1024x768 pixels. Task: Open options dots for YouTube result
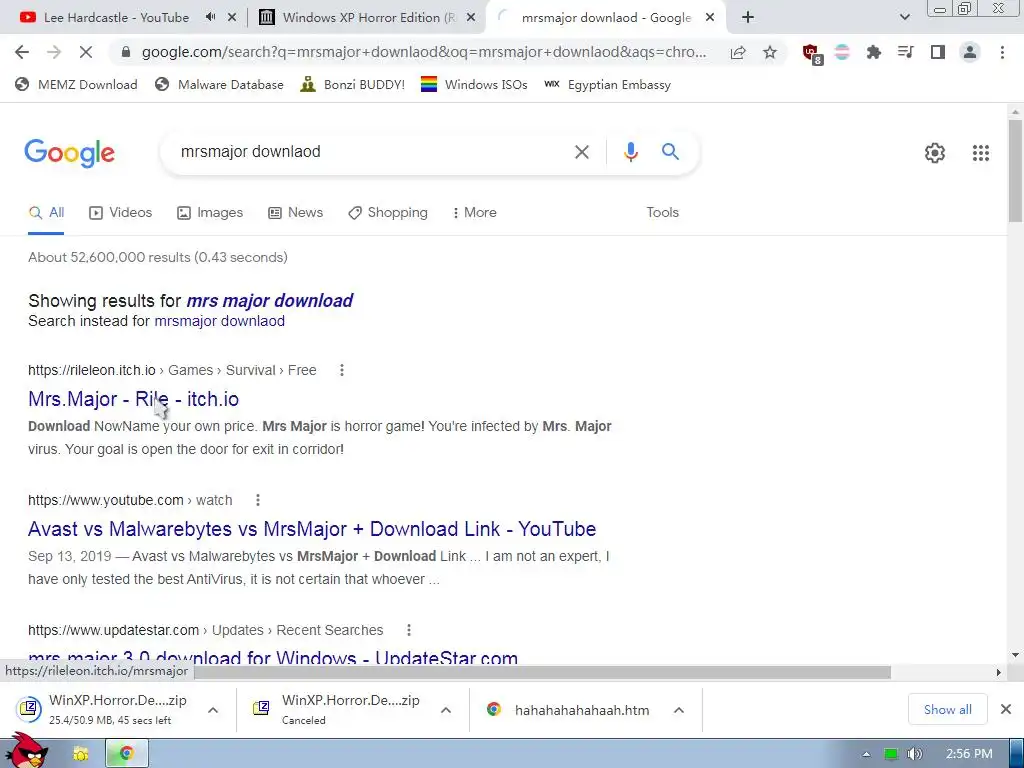pyautogui.click(x=258, y=500)
